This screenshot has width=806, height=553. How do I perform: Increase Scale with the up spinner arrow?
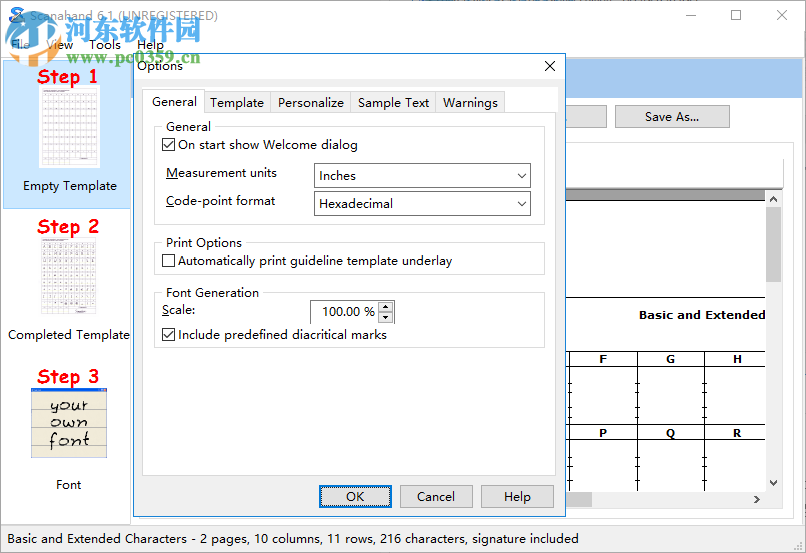[386, 307]
